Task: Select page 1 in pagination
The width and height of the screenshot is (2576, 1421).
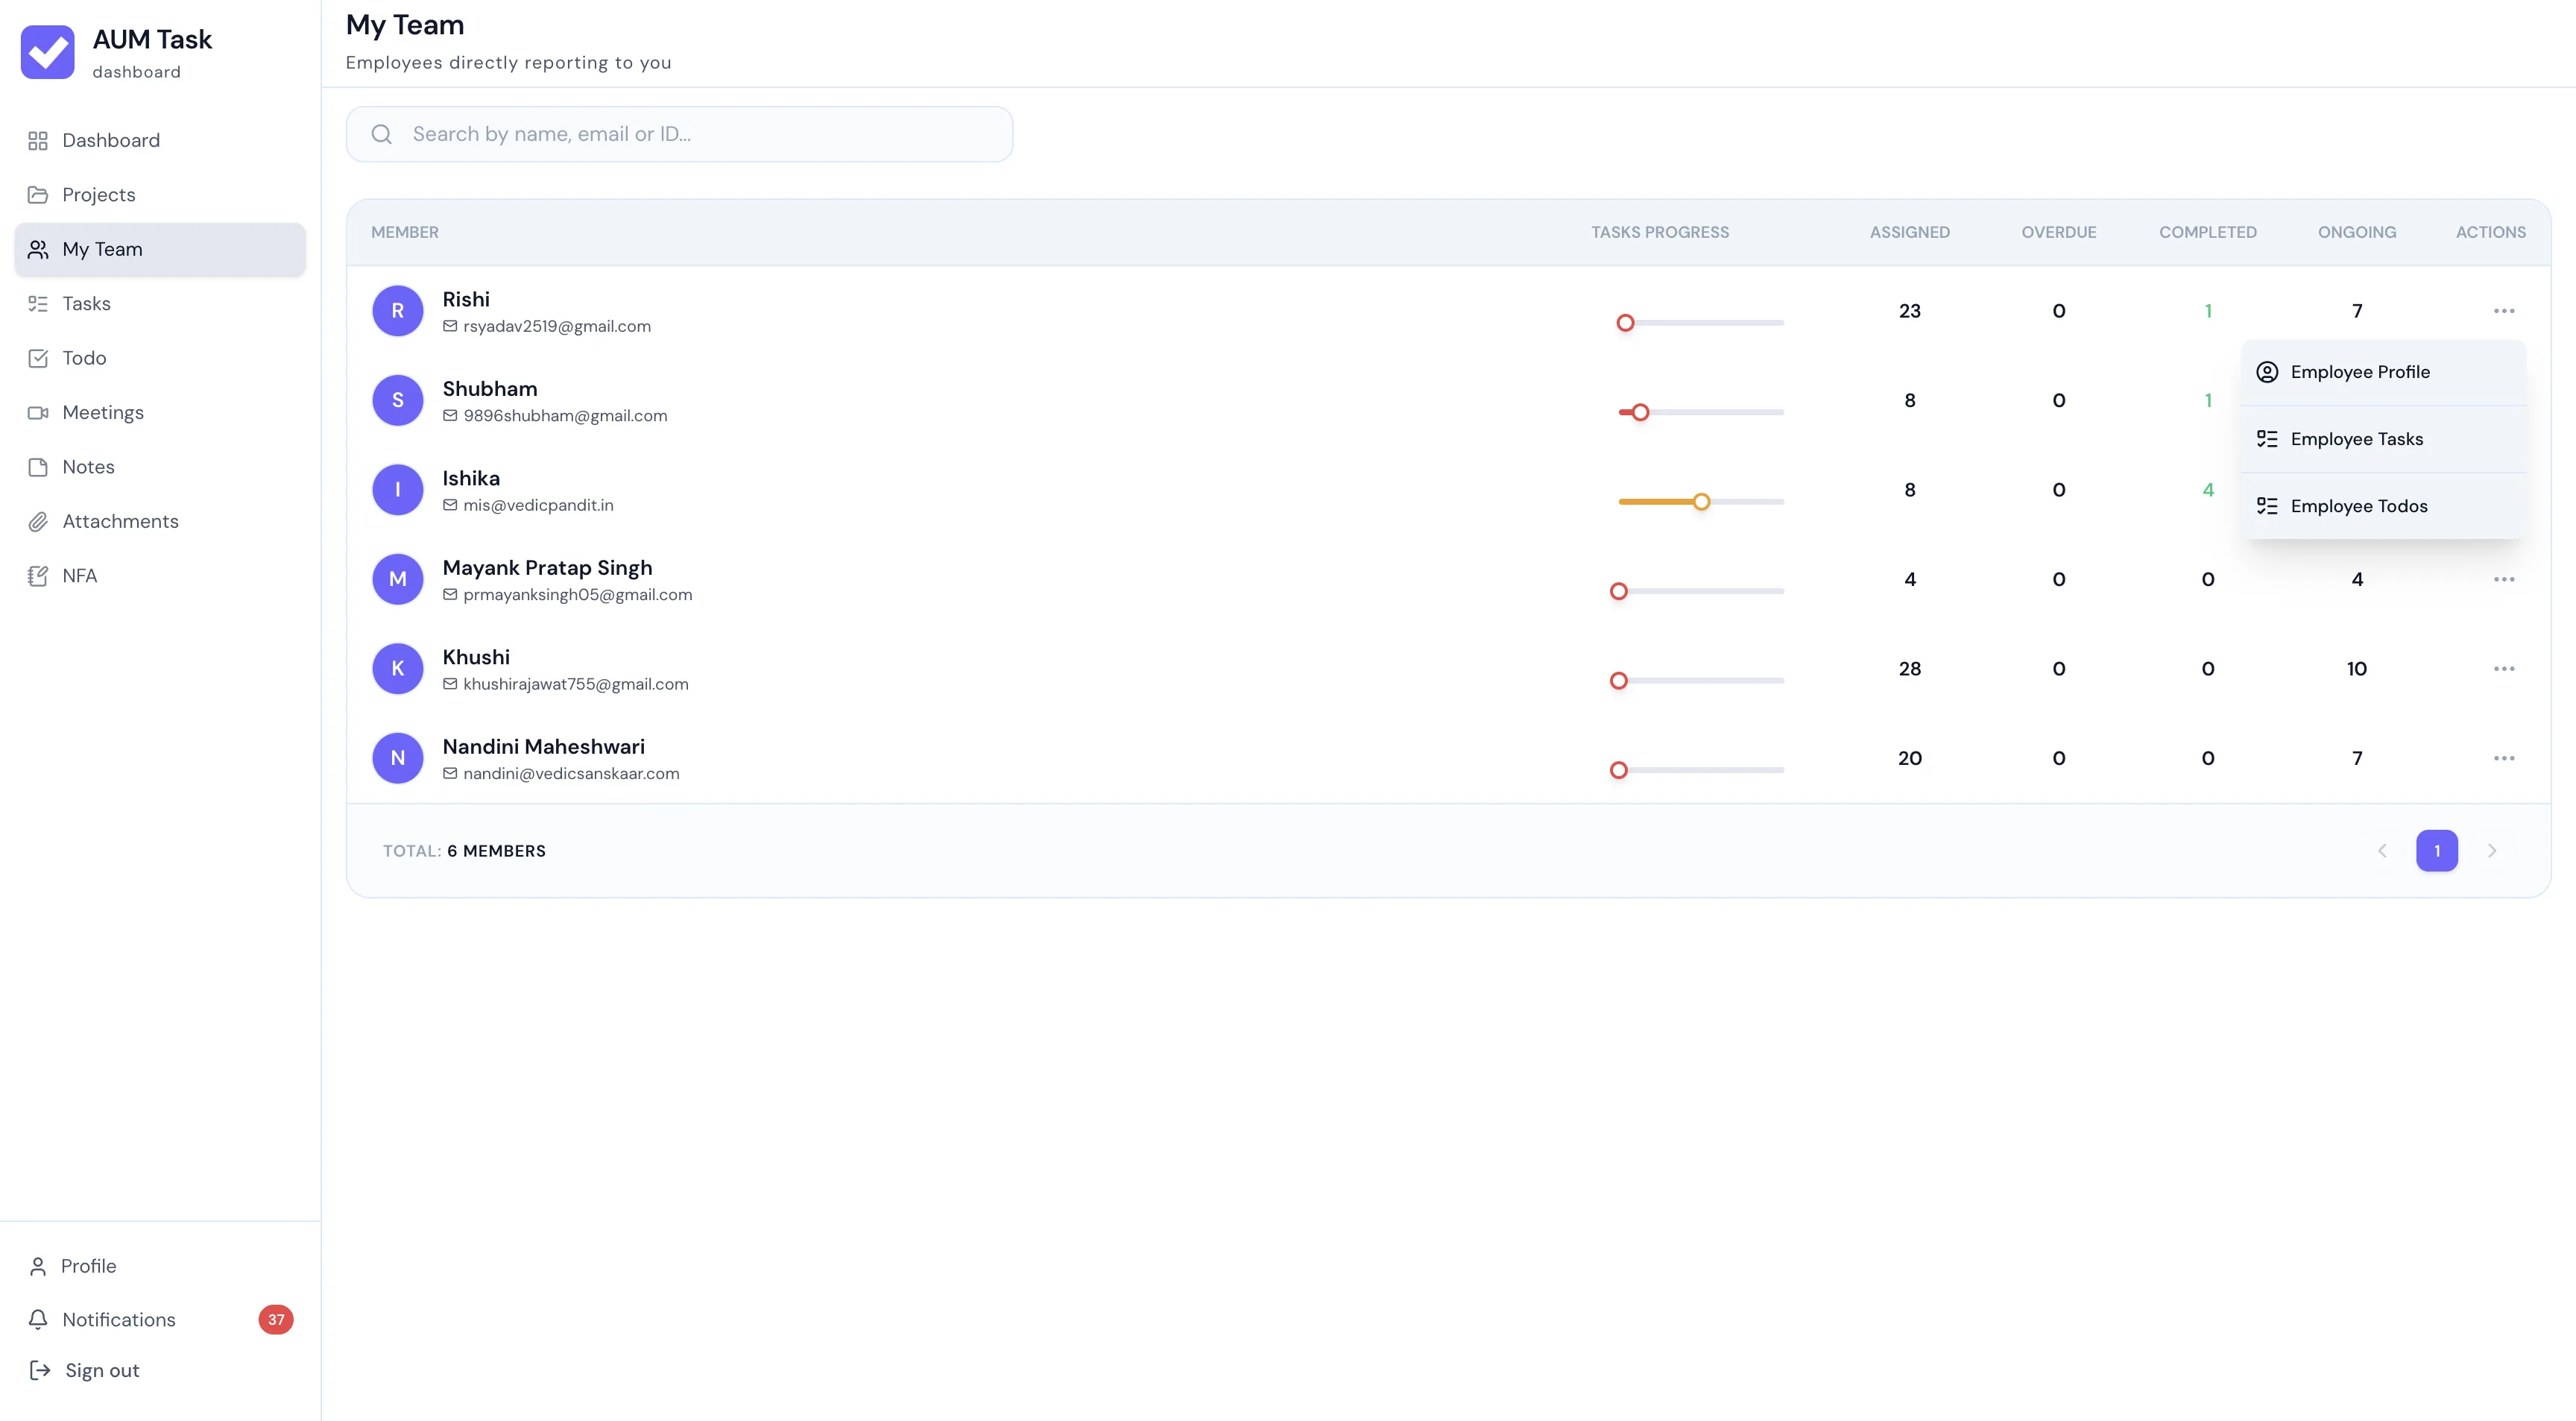Action: pos(2437,851)
